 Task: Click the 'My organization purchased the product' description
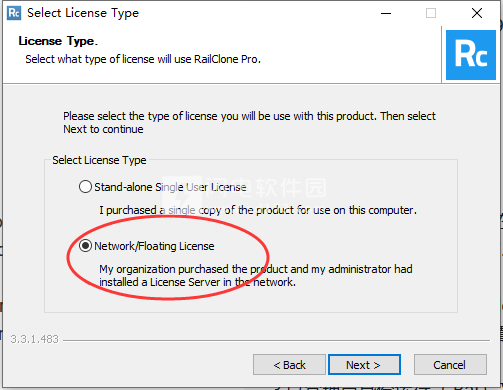(x=256, y=276)
